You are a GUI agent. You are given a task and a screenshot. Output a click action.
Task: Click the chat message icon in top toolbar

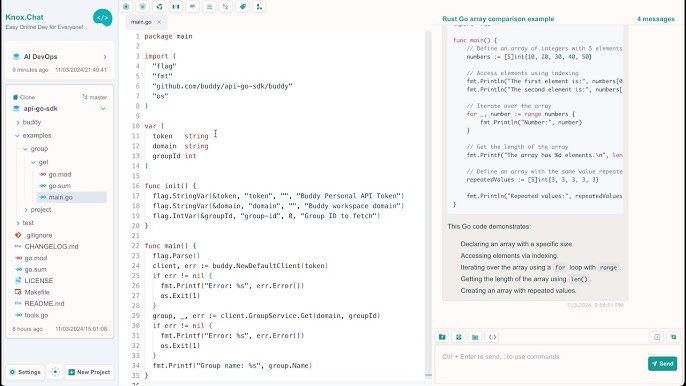(x=192, y=7)
